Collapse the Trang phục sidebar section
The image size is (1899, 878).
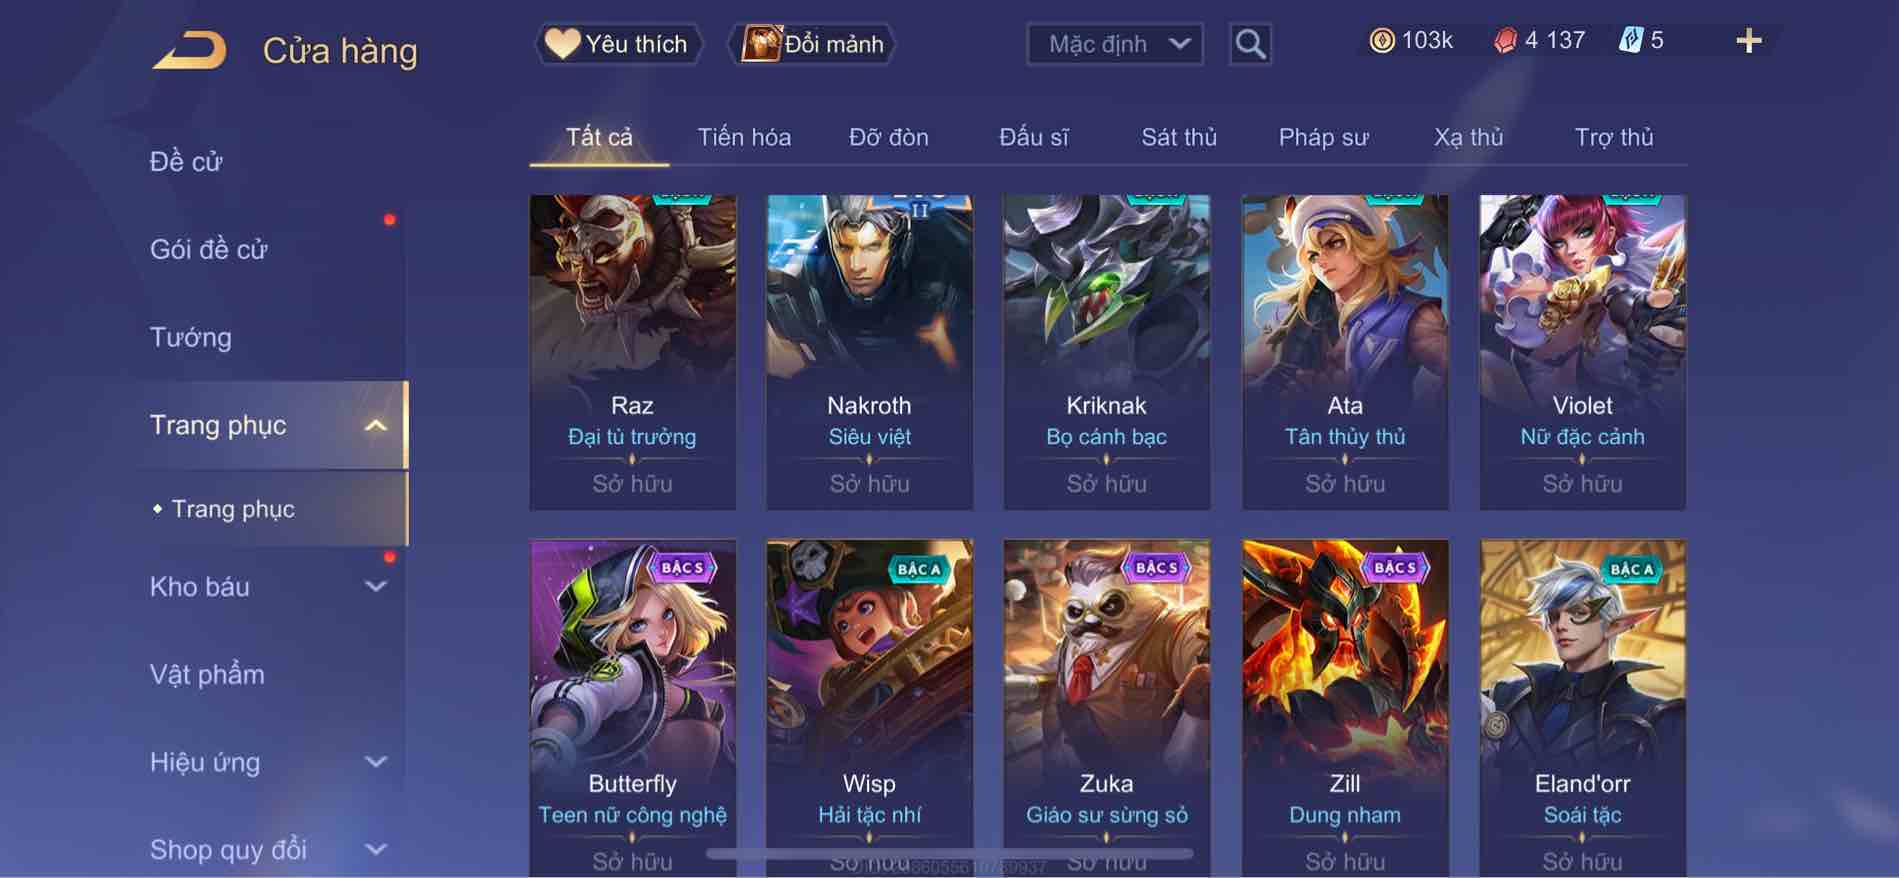tap(375, 425)
